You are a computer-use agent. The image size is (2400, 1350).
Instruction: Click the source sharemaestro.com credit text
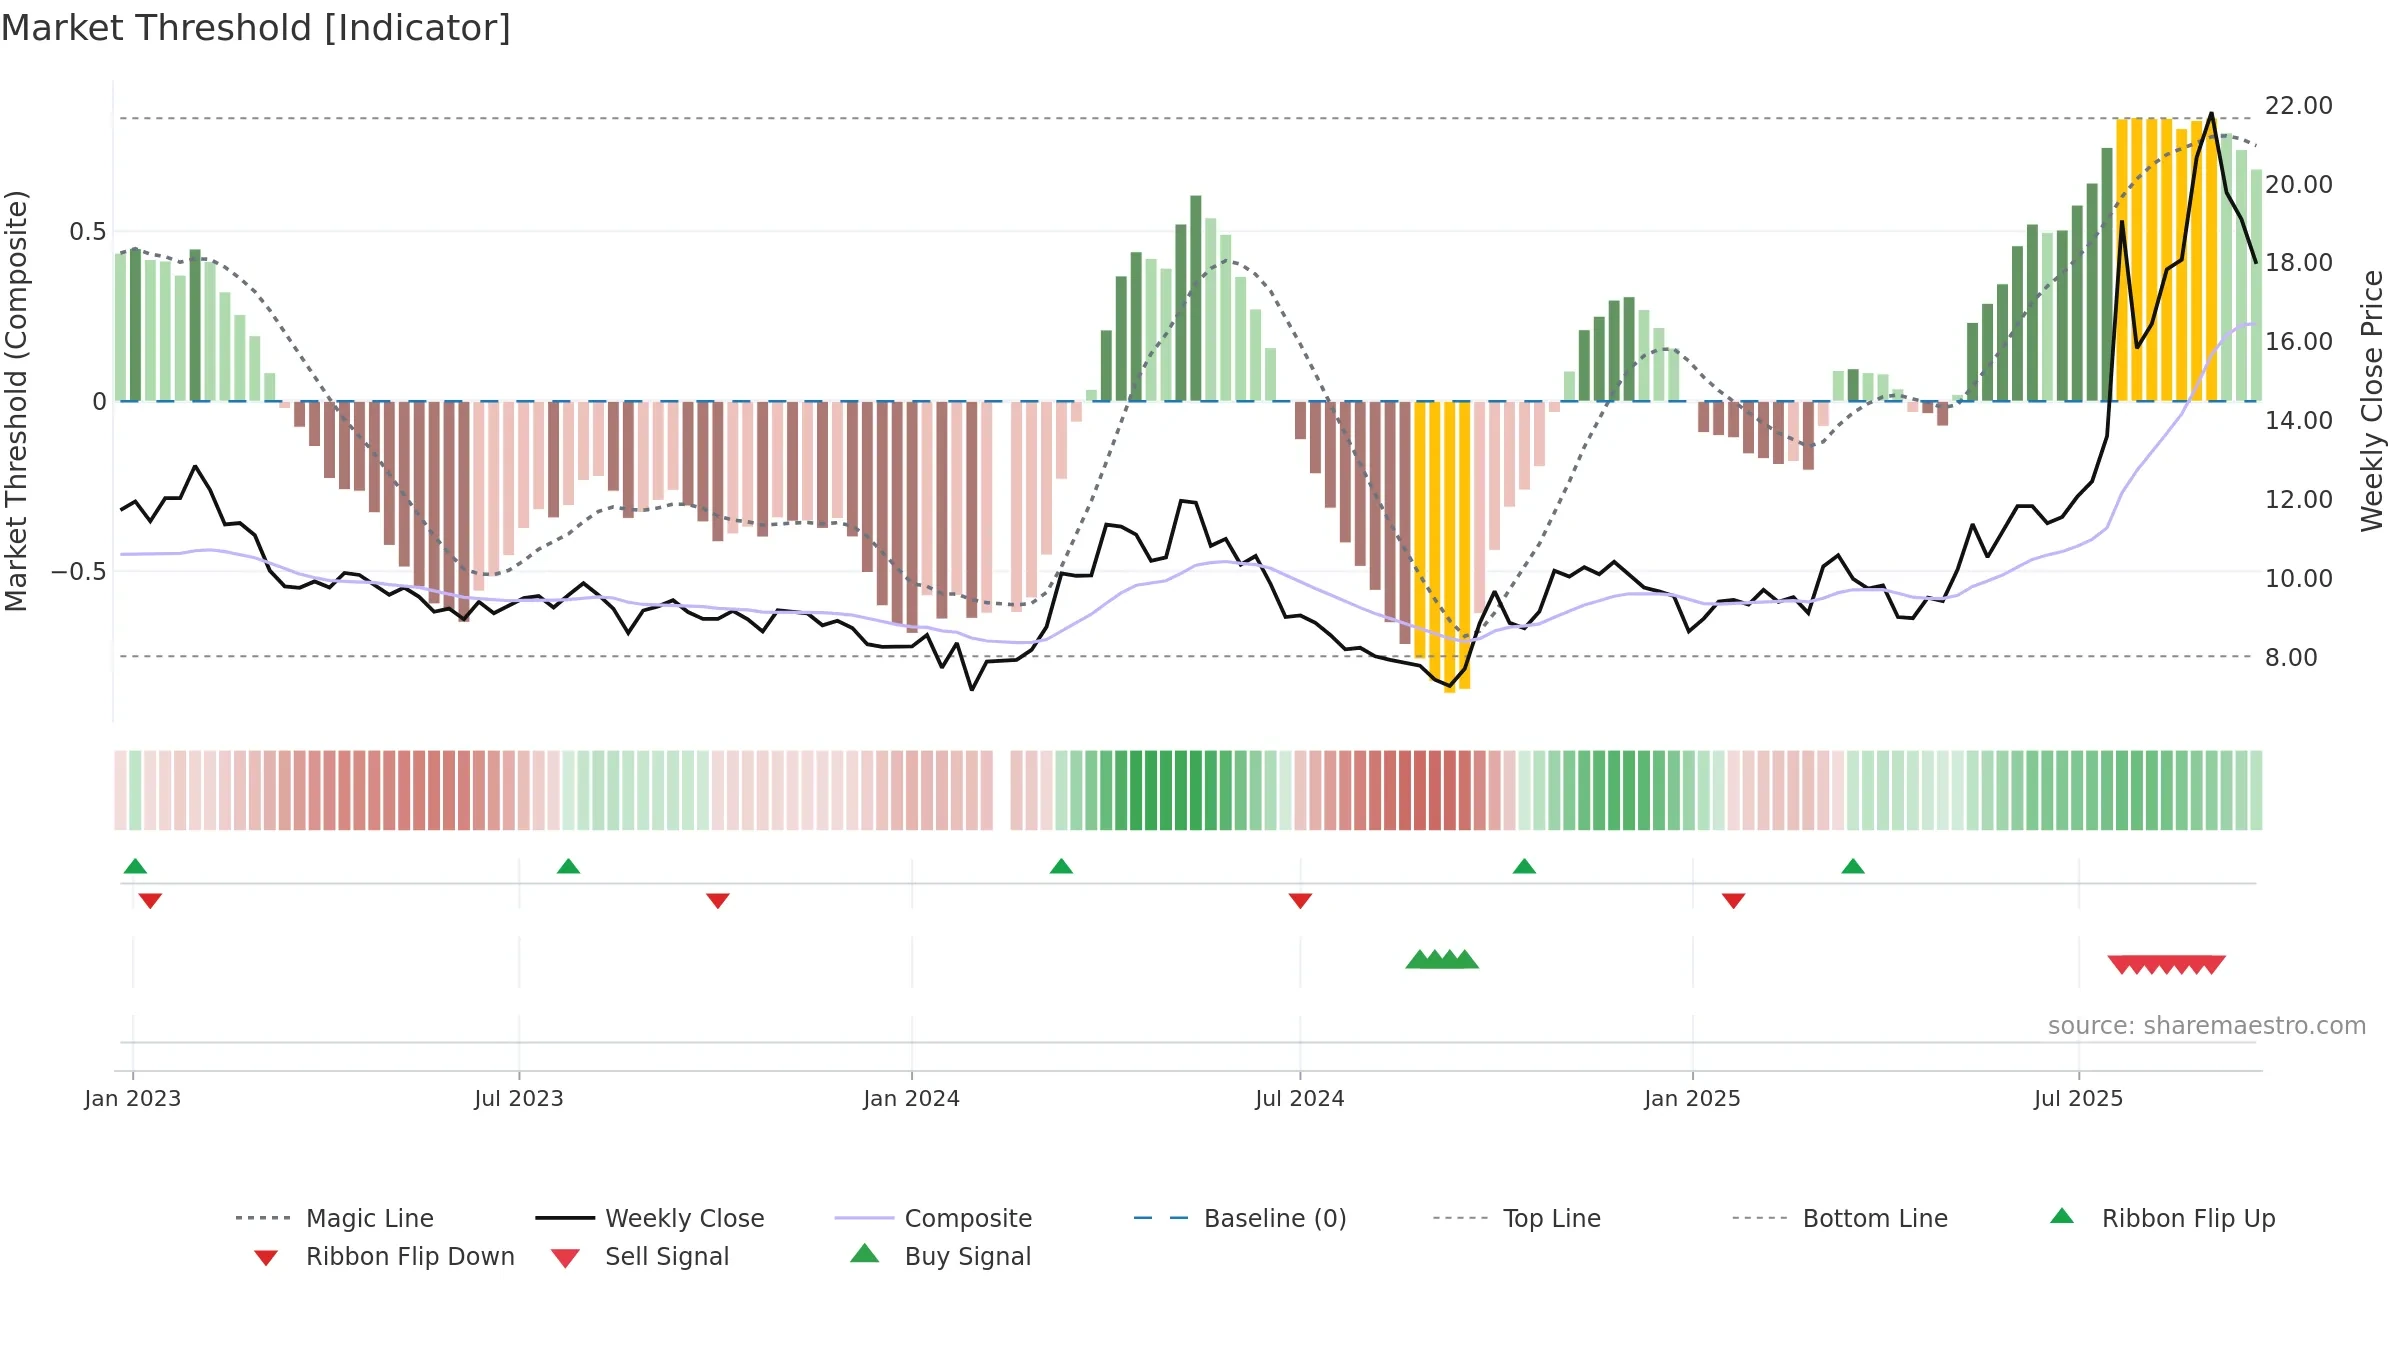[x=2207, y=1026]
